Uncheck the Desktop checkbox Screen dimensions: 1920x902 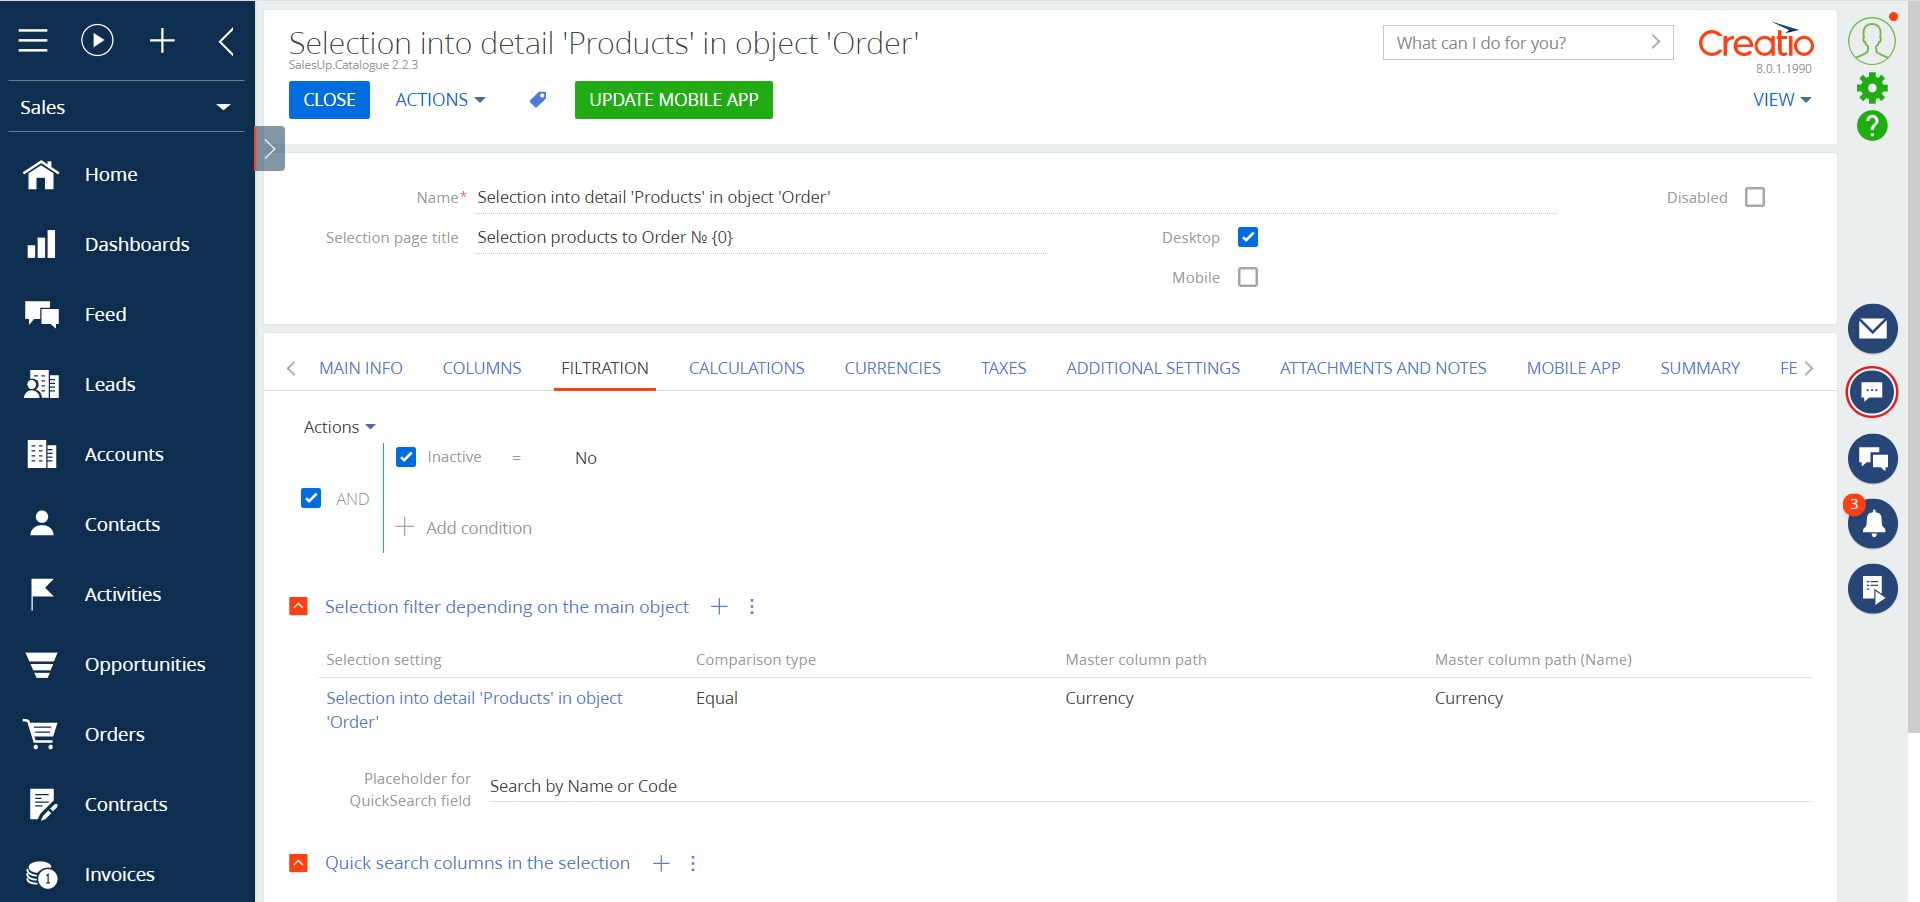[x=1247, y=237]
